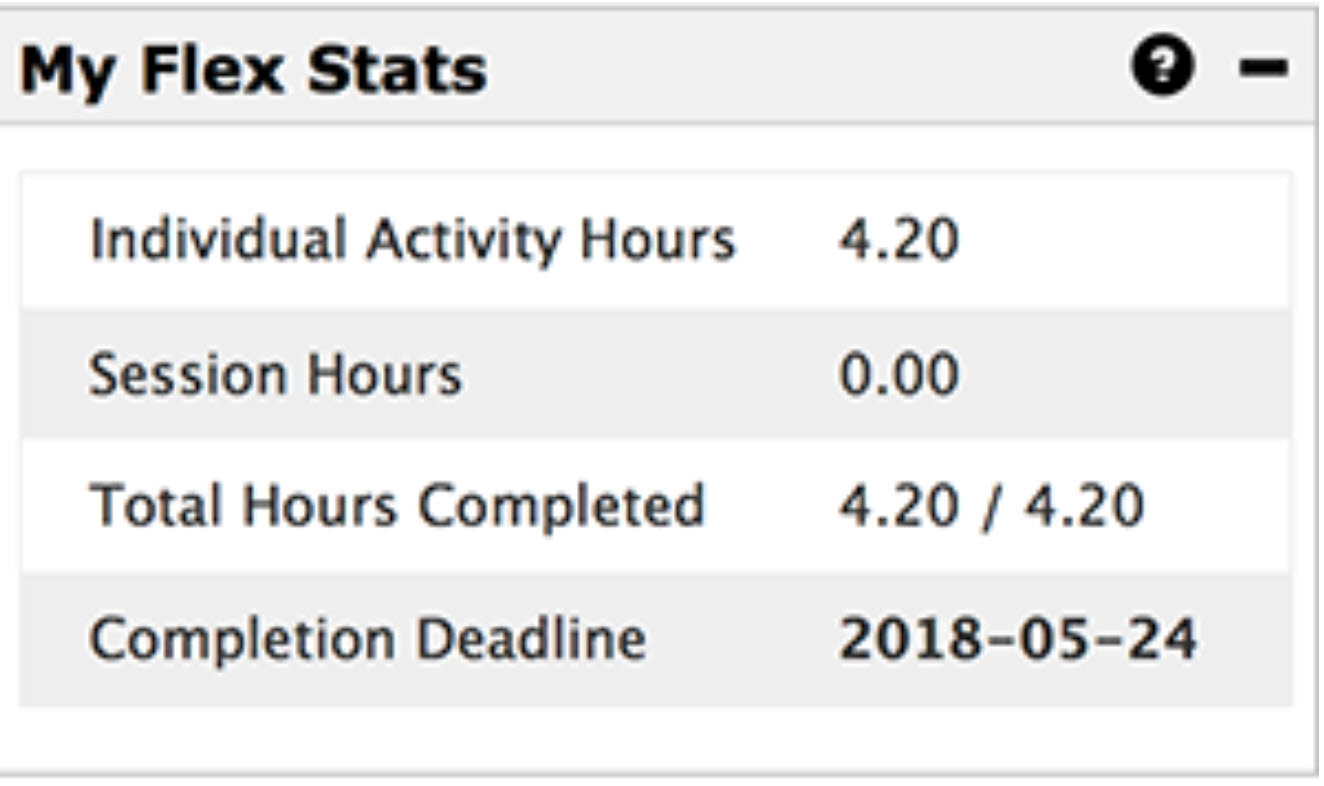Viewport: 1324px width, 786px height.
Task: Select the Individual Activity Hours label
Action: point(412,240)
